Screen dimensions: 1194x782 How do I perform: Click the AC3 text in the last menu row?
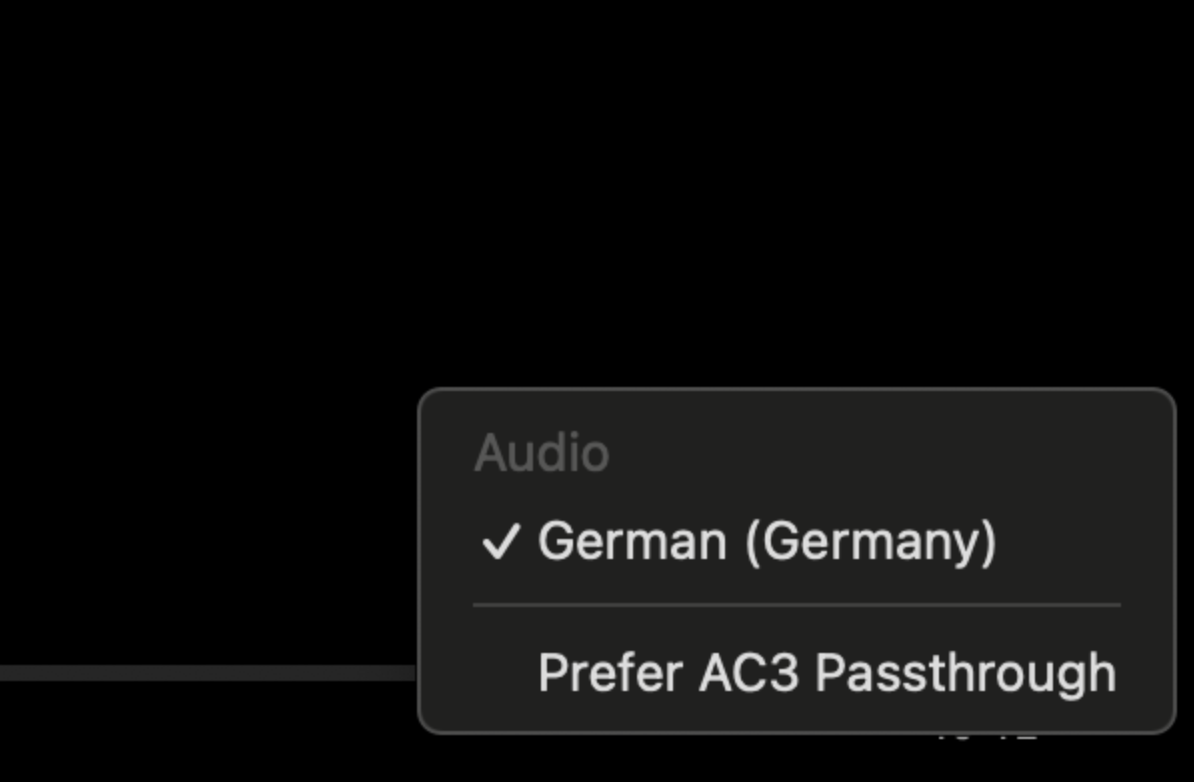(x=748, y=673)
